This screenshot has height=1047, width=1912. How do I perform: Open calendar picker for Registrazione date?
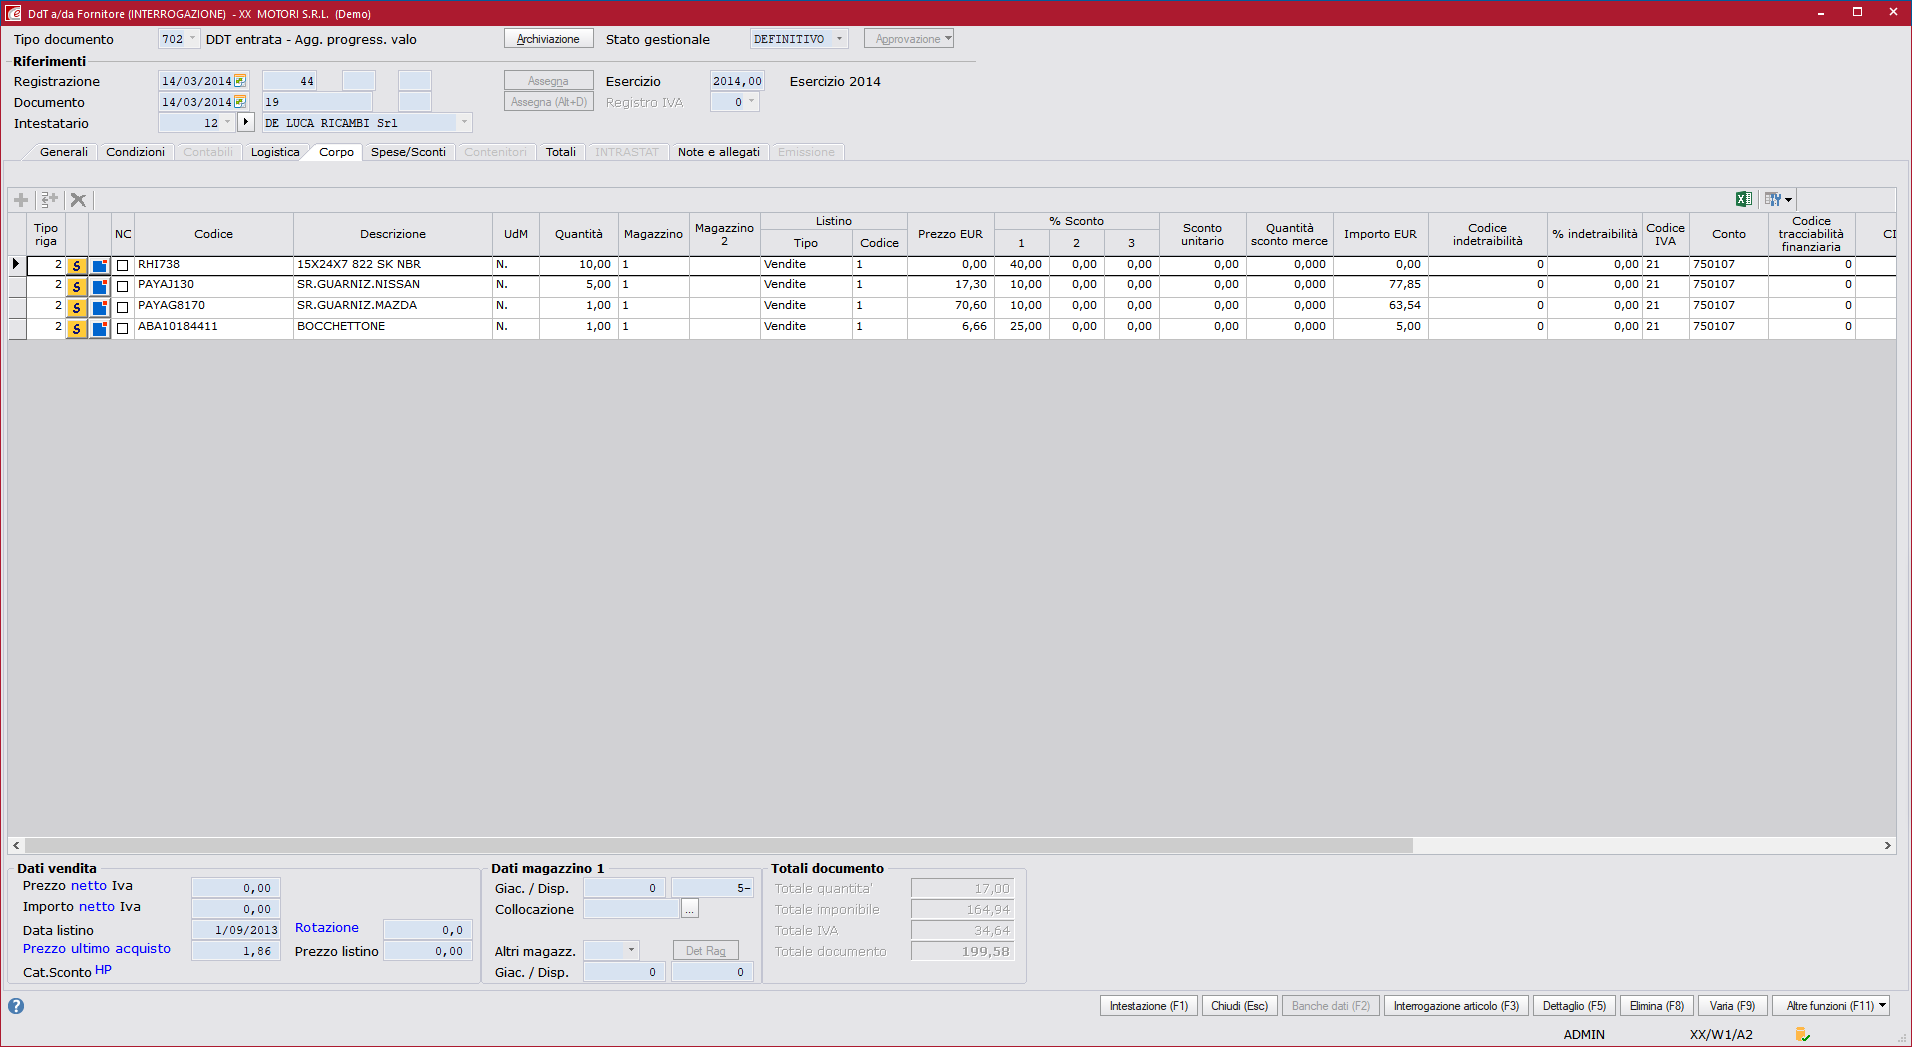pos(240,81)
